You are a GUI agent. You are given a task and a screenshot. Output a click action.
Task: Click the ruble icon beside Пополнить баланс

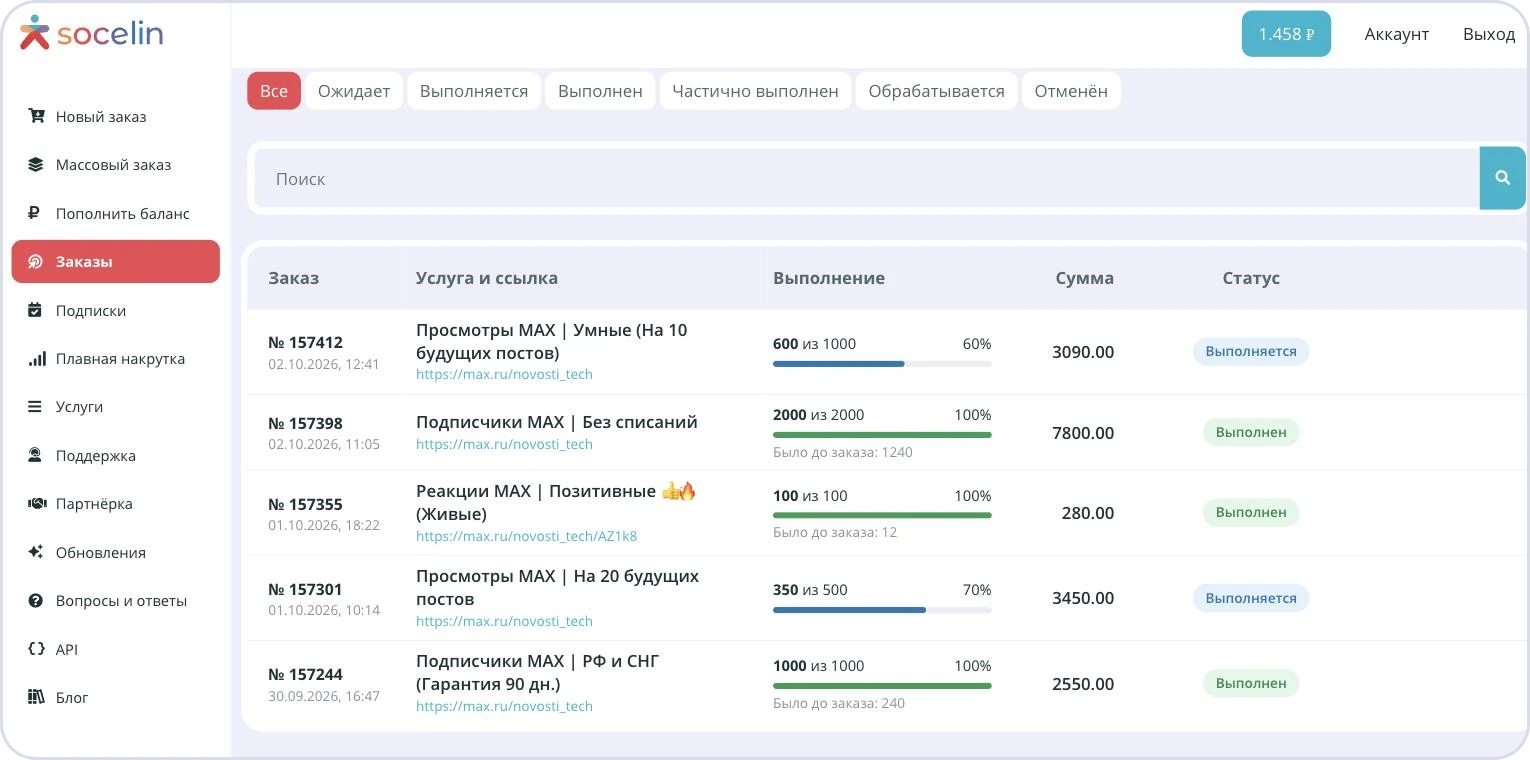tap(34, 213)
